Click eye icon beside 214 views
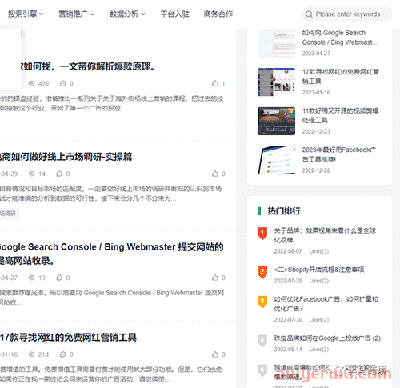400x388 pixels. coord(32,354)
